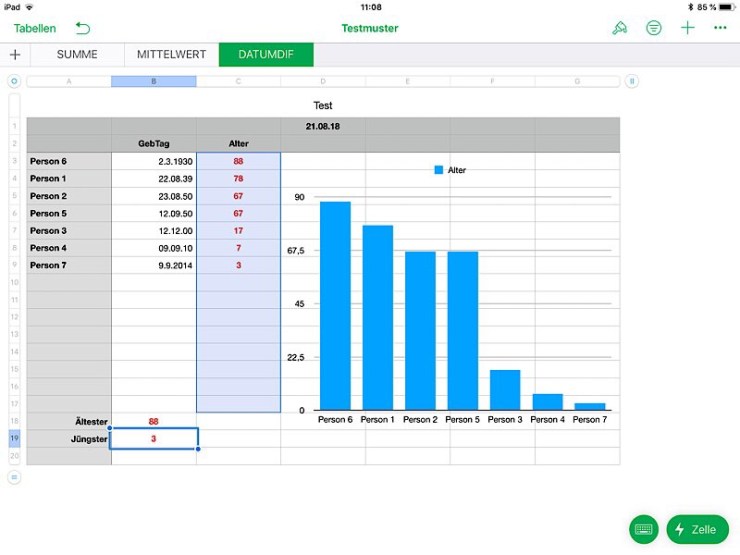The height and width of the screenshot is (555, 740).
Task: Open the sort and filter options
Action: [653, 28]
